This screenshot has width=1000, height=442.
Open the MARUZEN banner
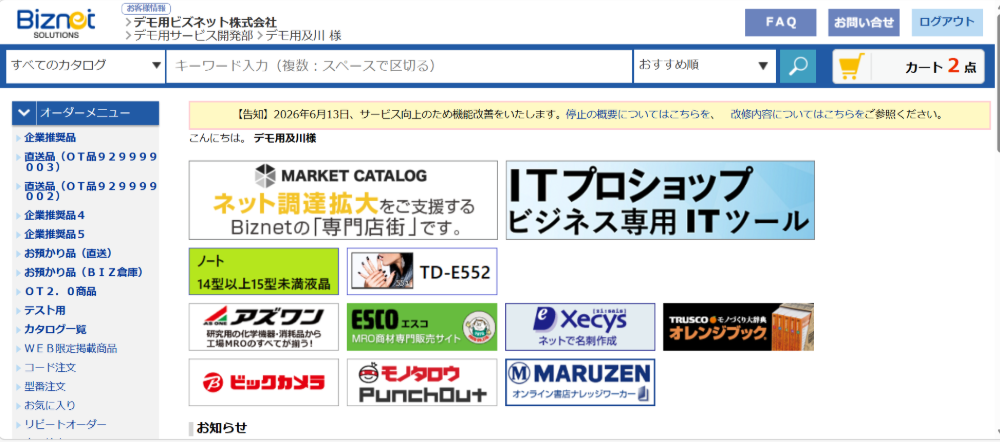pos(580,382)
